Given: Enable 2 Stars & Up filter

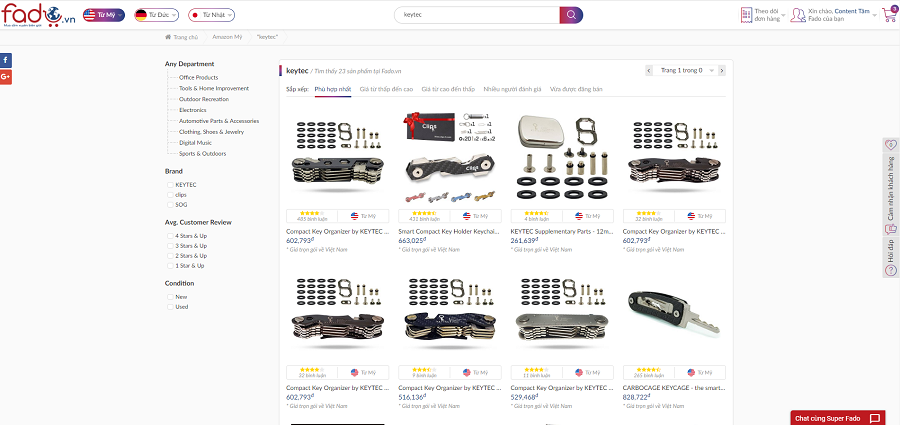Looking at the screenshot, I should pos(170,256).
